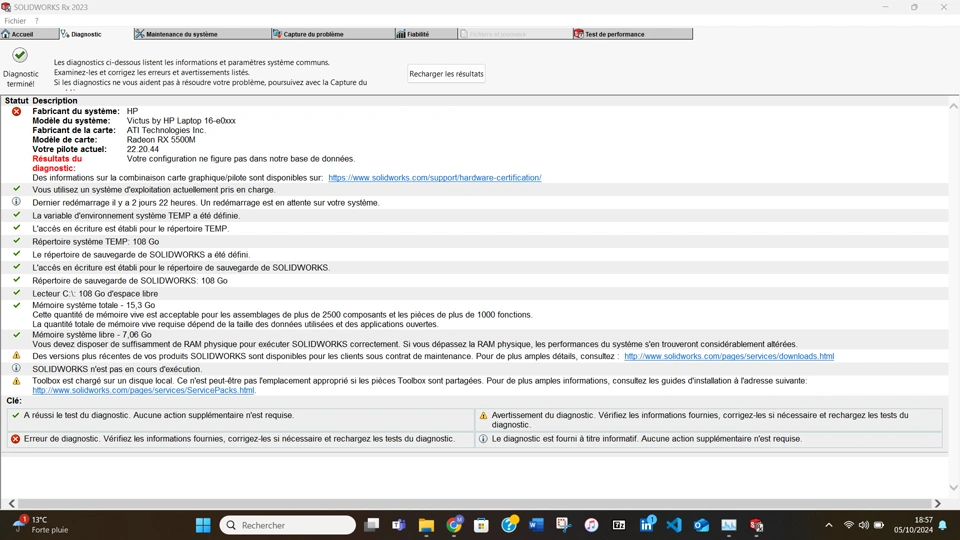The image size is (960, 540).
Task: Open iTunes music app from taskbar
Action: point(591,525)
